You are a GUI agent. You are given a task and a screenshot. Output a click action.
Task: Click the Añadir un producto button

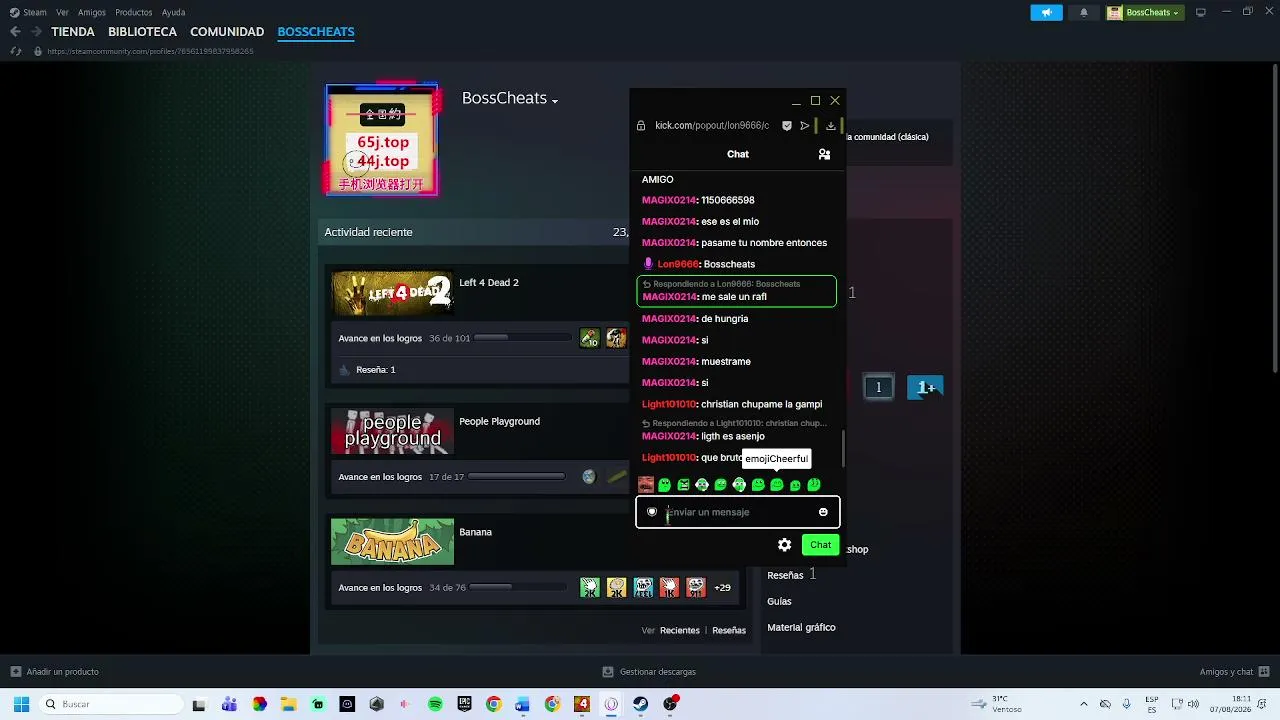click(x=55, y=672)
